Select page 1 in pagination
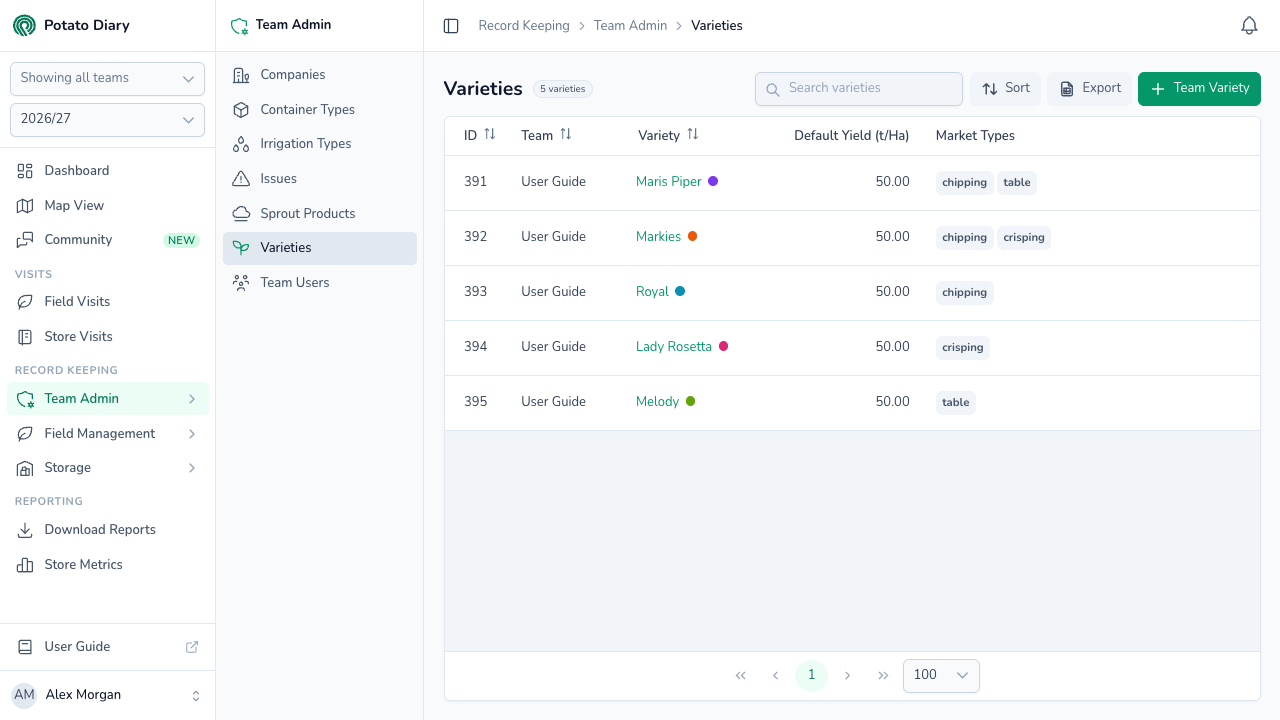The height and width of the screenshot is (720, 1280). coord(811,675)
